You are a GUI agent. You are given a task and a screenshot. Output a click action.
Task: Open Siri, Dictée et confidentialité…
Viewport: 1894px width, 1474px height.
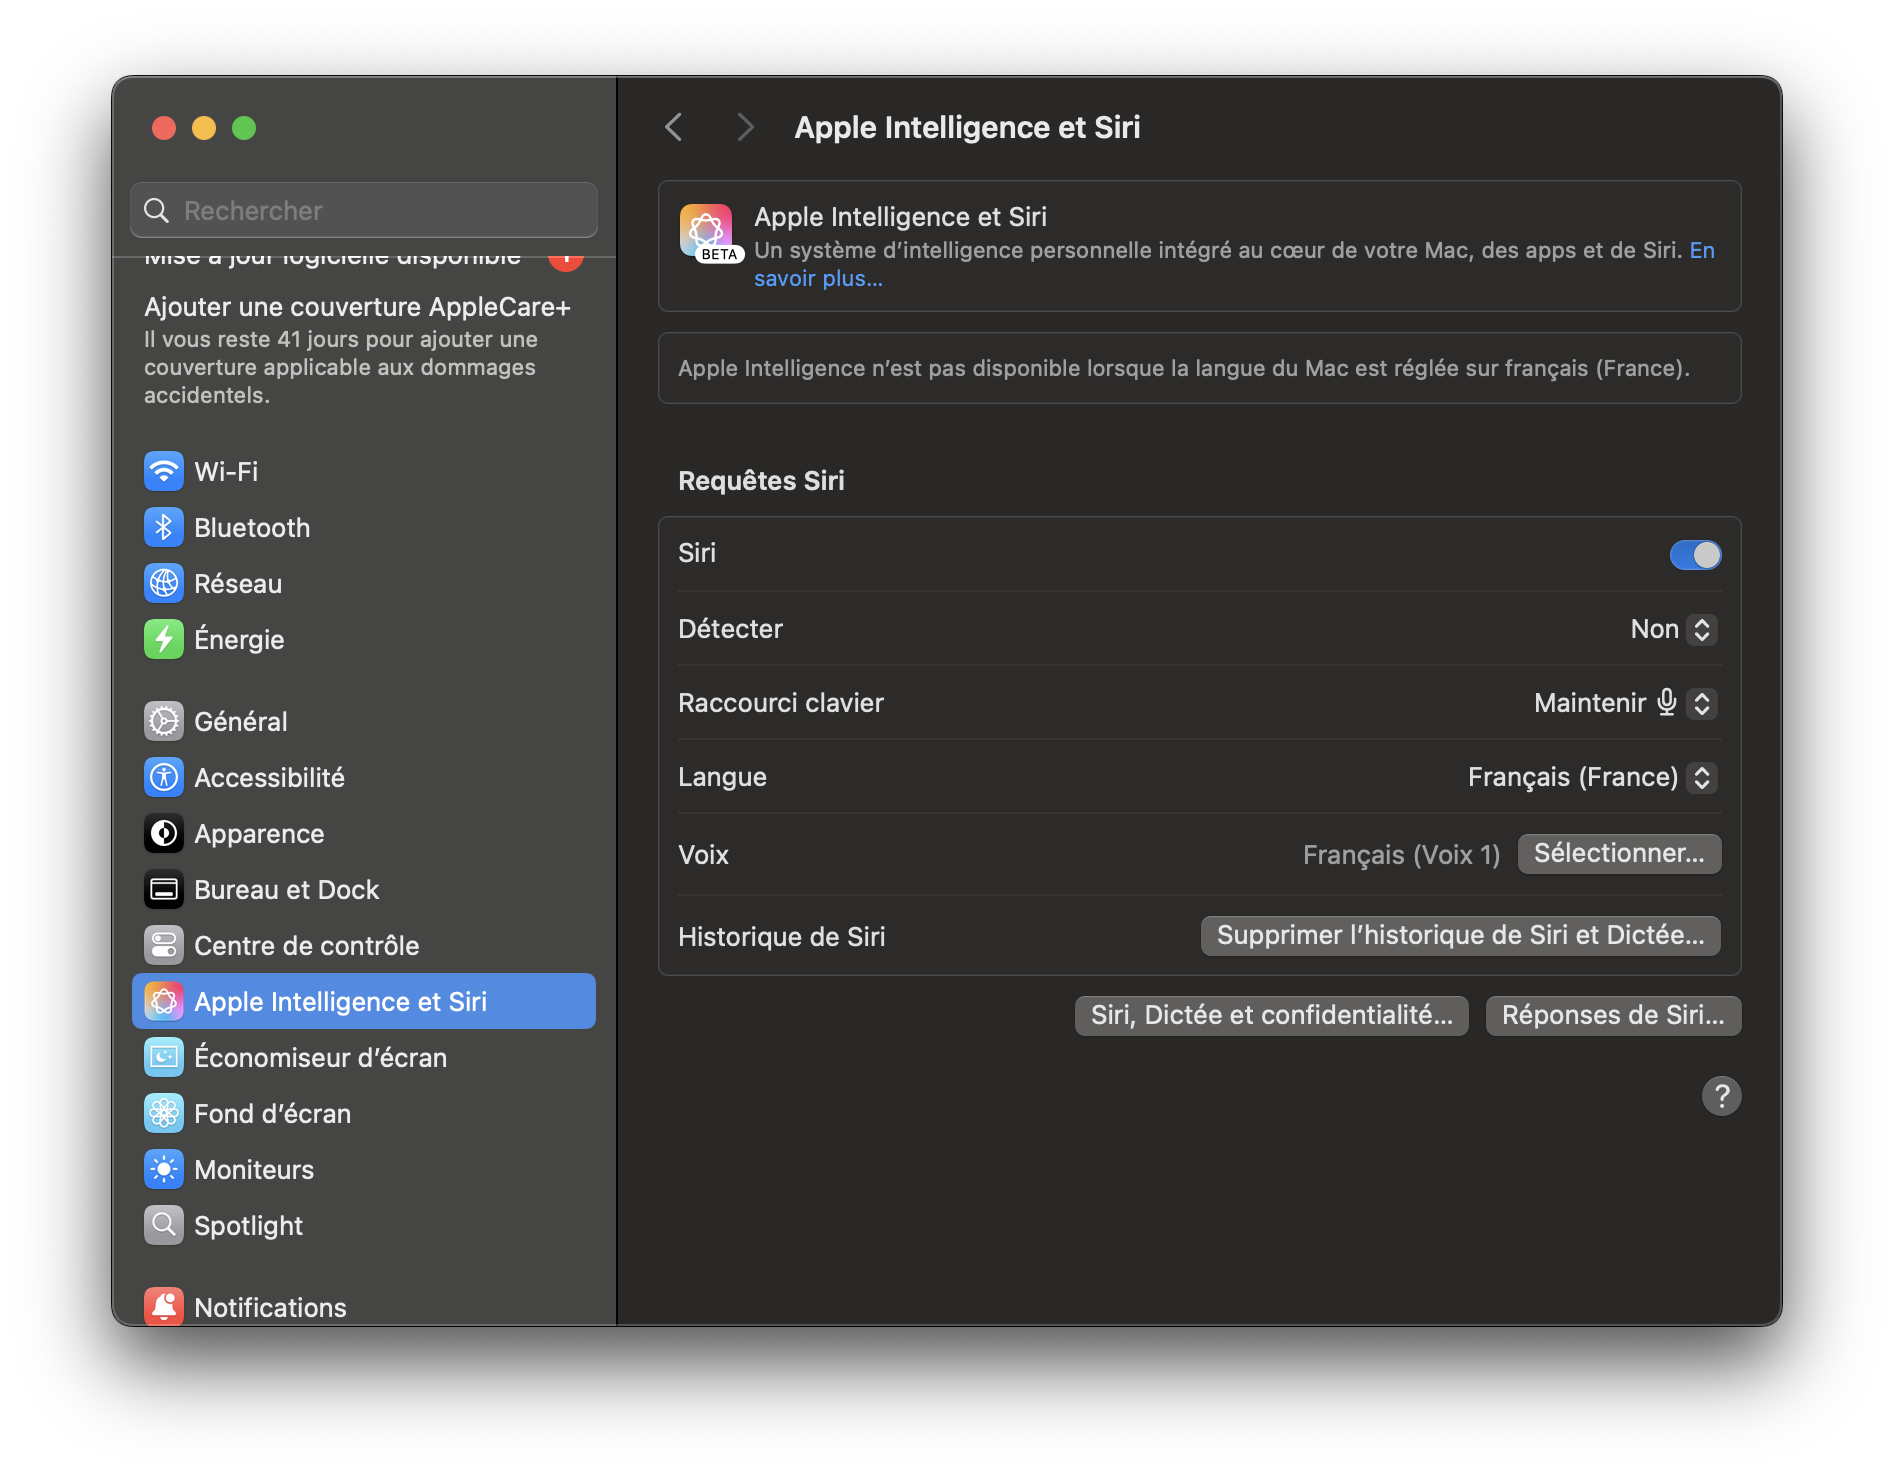pyautogui.click(x=1271, y=1015)
